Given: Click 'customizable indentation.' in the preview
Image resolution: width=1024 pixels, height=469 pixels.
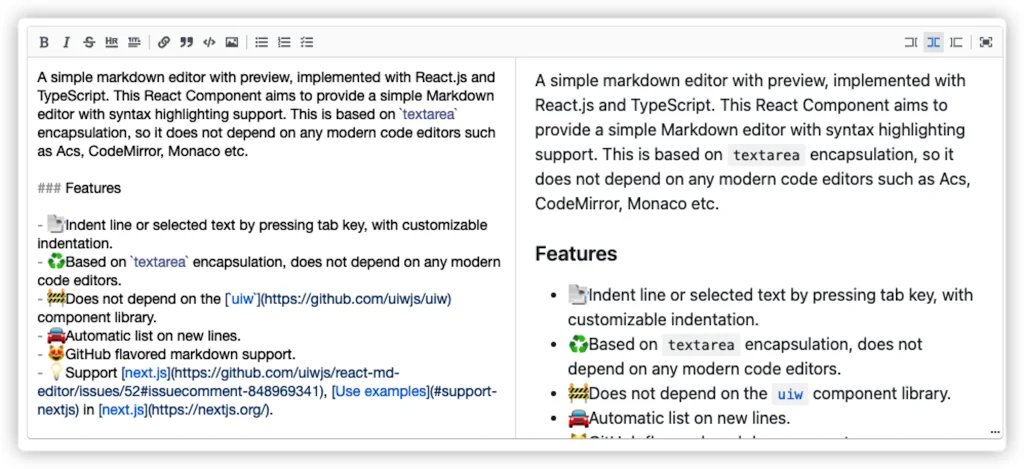Looking at the screenshot, I should click(x=663, y=320).
